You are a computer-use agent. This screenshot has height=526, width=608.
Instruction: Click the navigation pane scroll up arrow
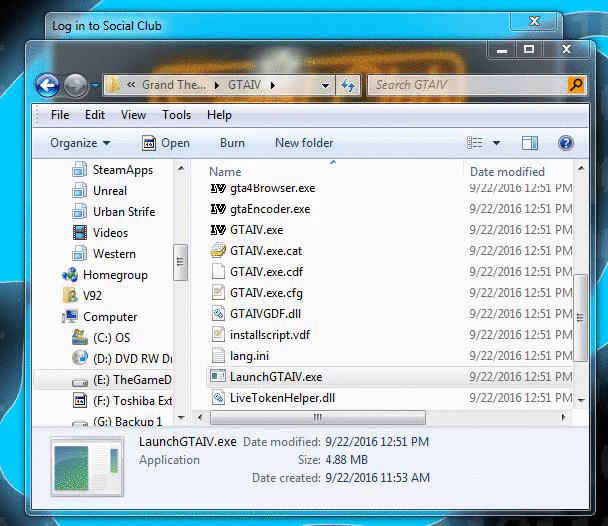[181, 168]
